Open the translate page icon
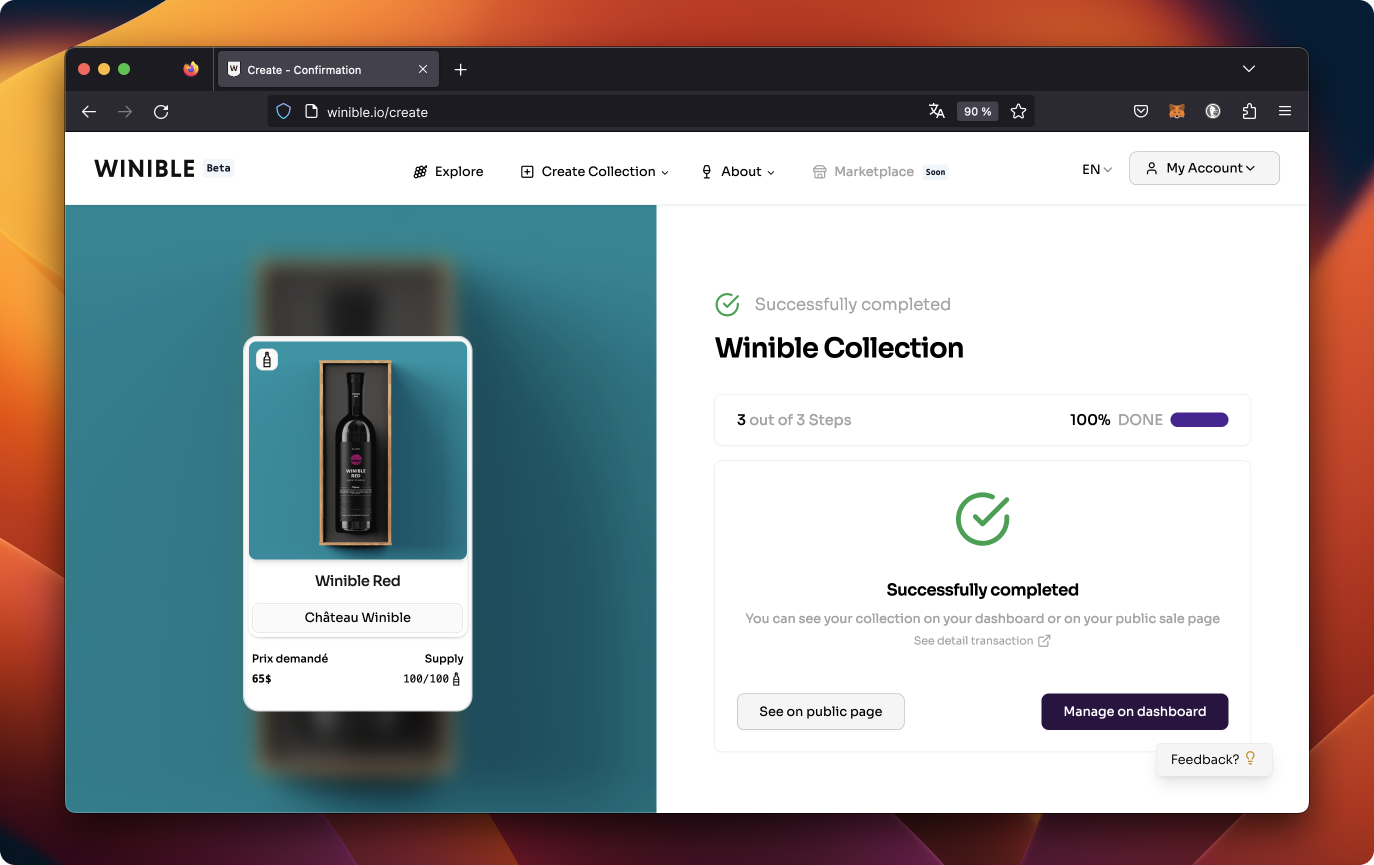This screenshot has width=1374, height=865. (937, 112)
